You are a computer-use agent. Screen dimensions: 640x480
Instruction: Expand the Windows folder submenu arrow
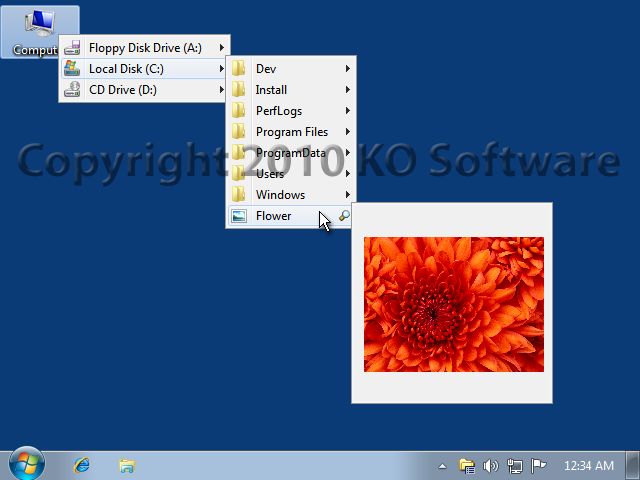coord(347,195)
